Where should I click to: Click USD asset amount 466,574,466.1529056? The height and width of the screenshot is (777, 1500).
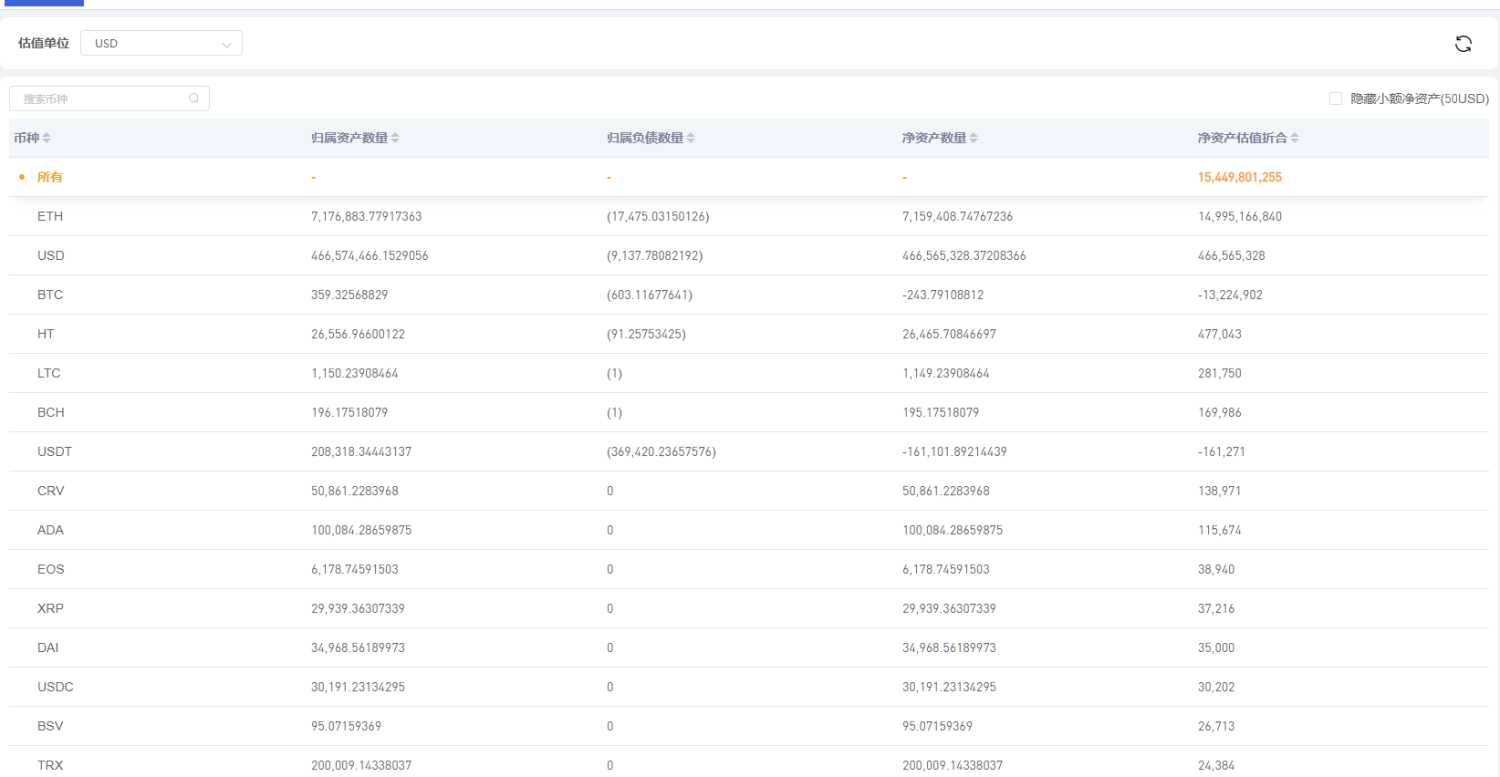pos(370,255)
